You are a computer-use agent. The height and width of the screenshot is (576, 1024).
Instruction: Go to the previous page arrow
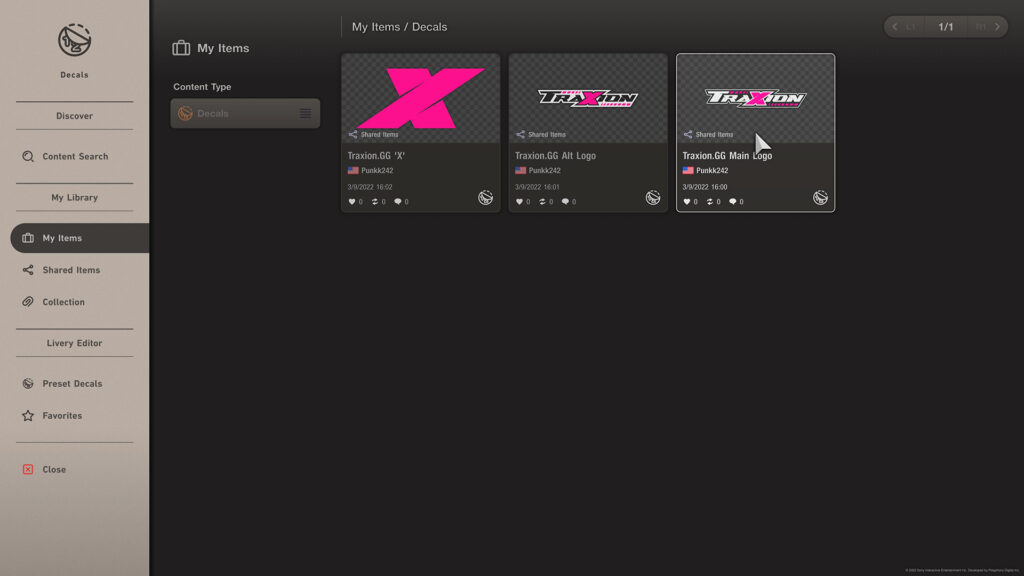[x=895, y=27]
